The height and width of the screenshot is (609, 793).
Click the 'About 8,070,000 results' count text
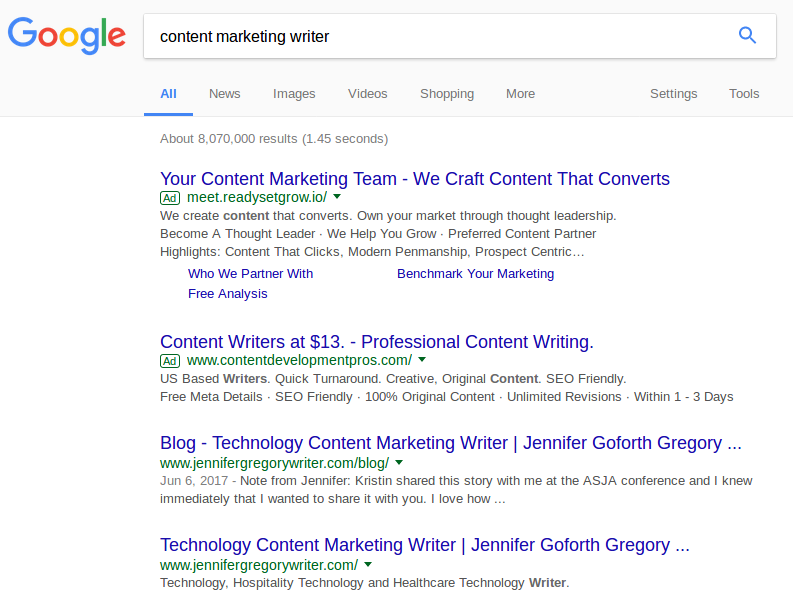[x=274, y=139]
